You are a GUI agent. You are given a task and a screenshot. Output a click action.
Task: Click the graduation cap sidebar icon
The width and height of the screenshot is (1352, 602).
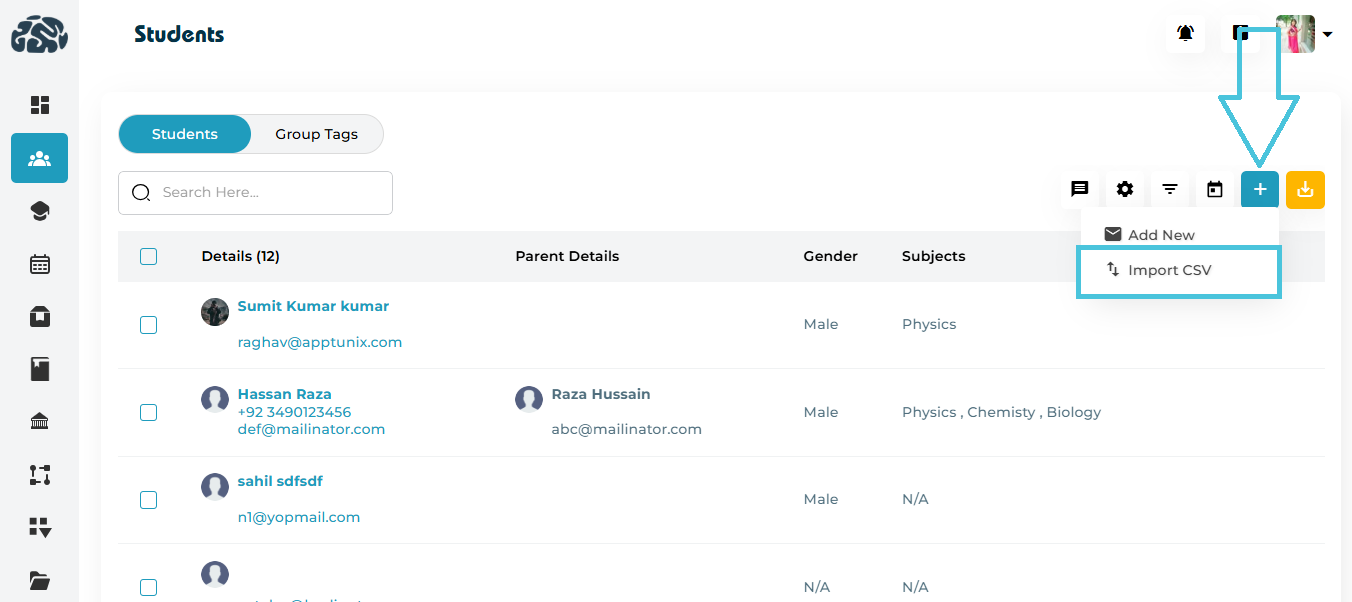tap(39, 211)
